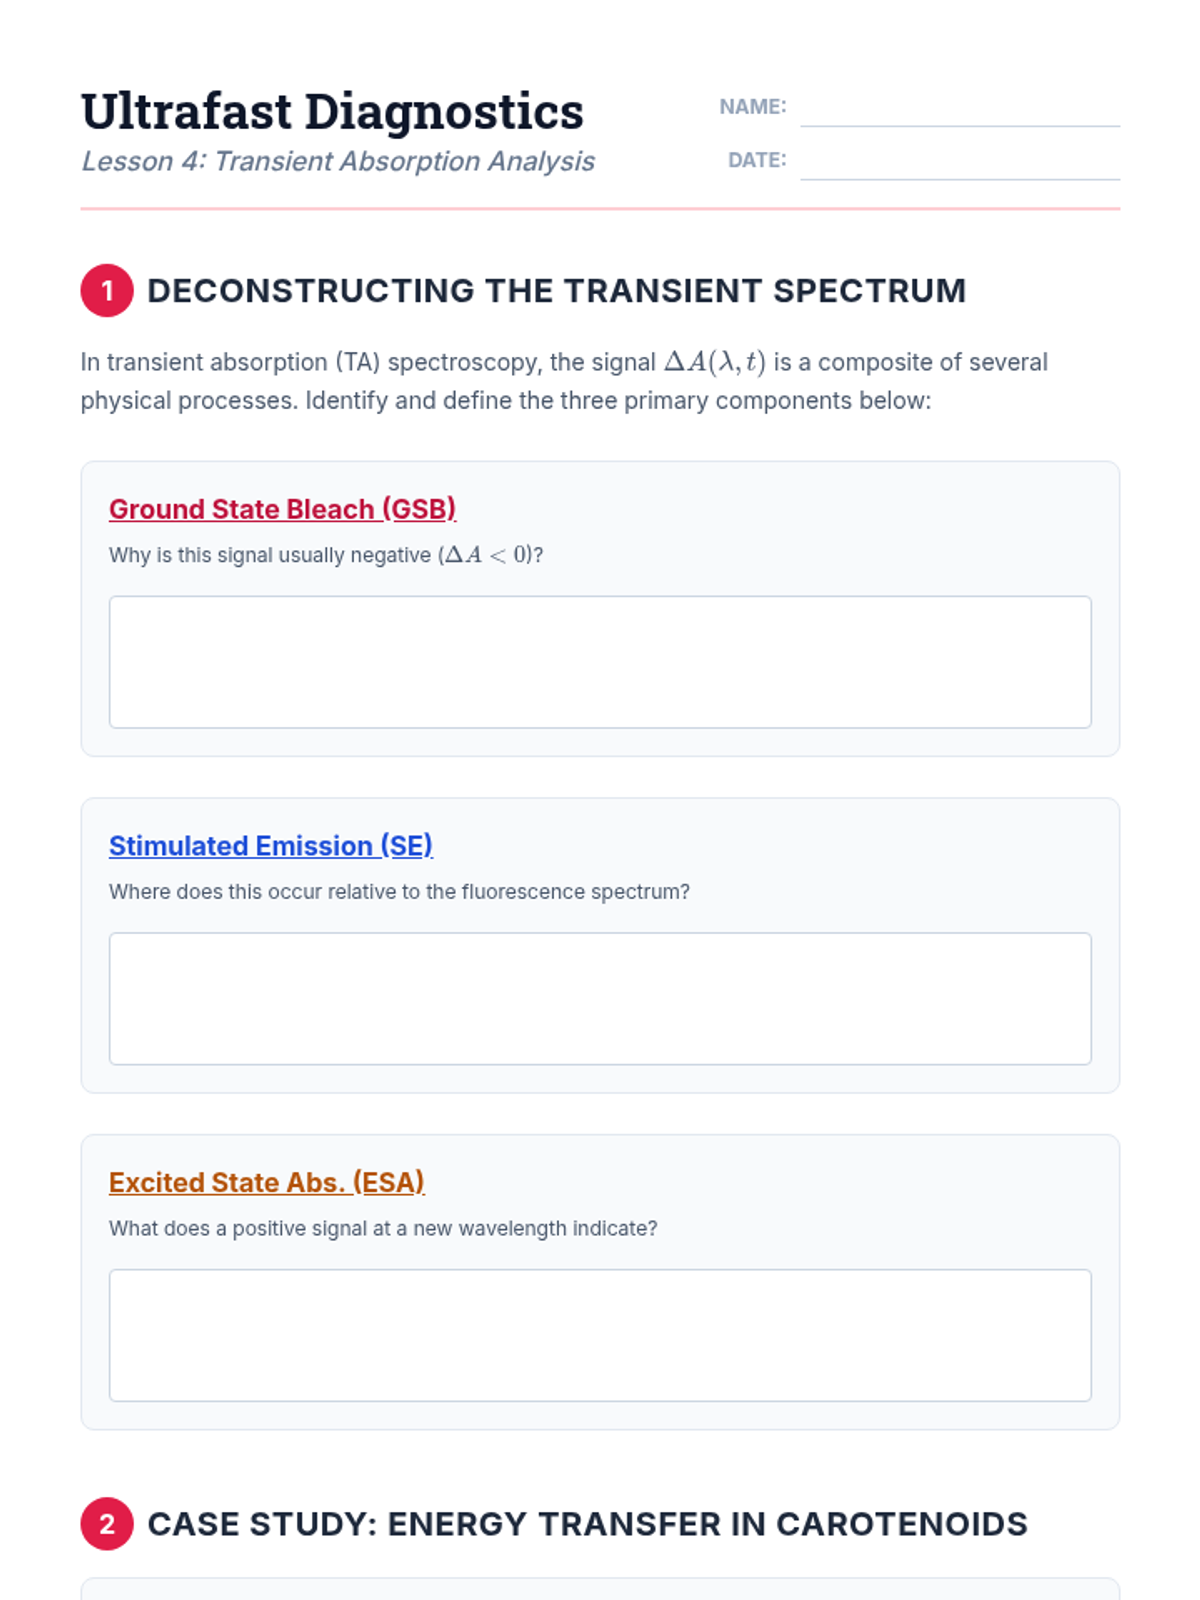Click the Lesson 4 subtitle text
1200x1600 pixels.
(x=337, y=161)
